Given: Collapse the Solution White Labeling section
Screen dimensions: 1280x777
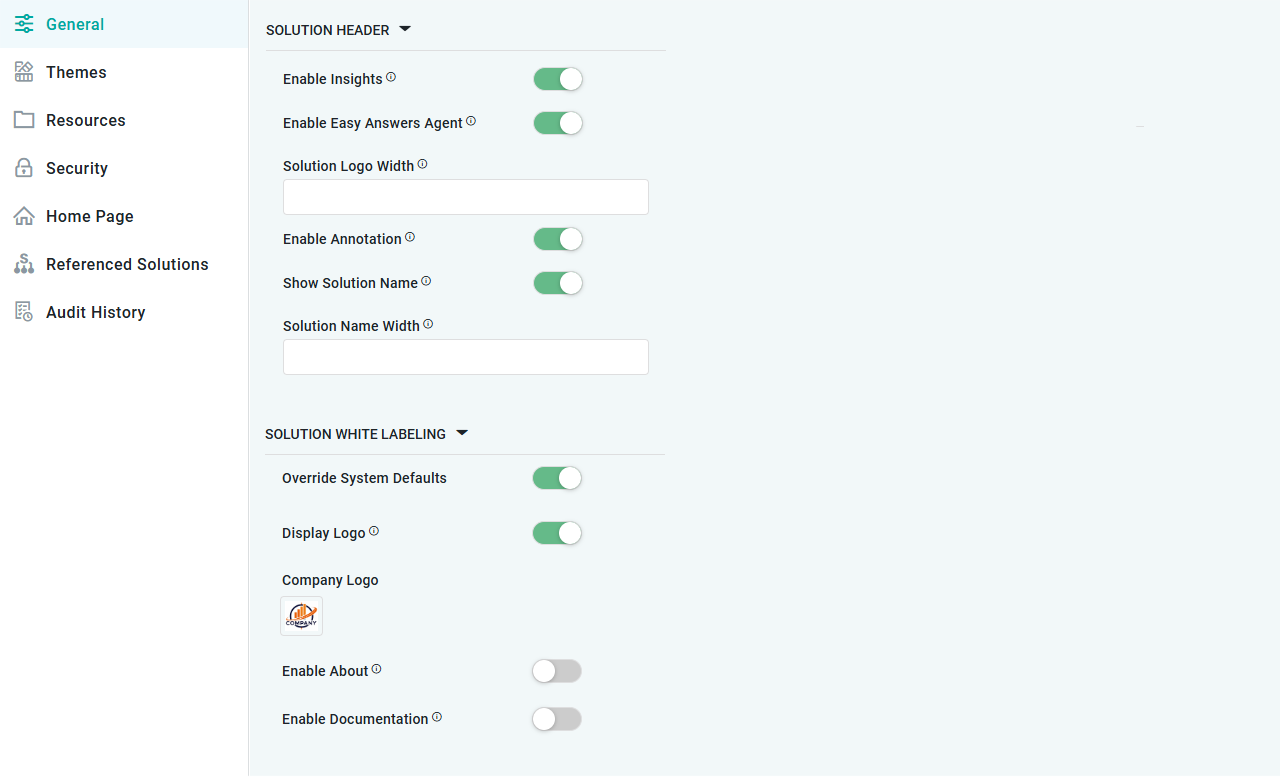Looking at the screenshot, I should point(462,433).
